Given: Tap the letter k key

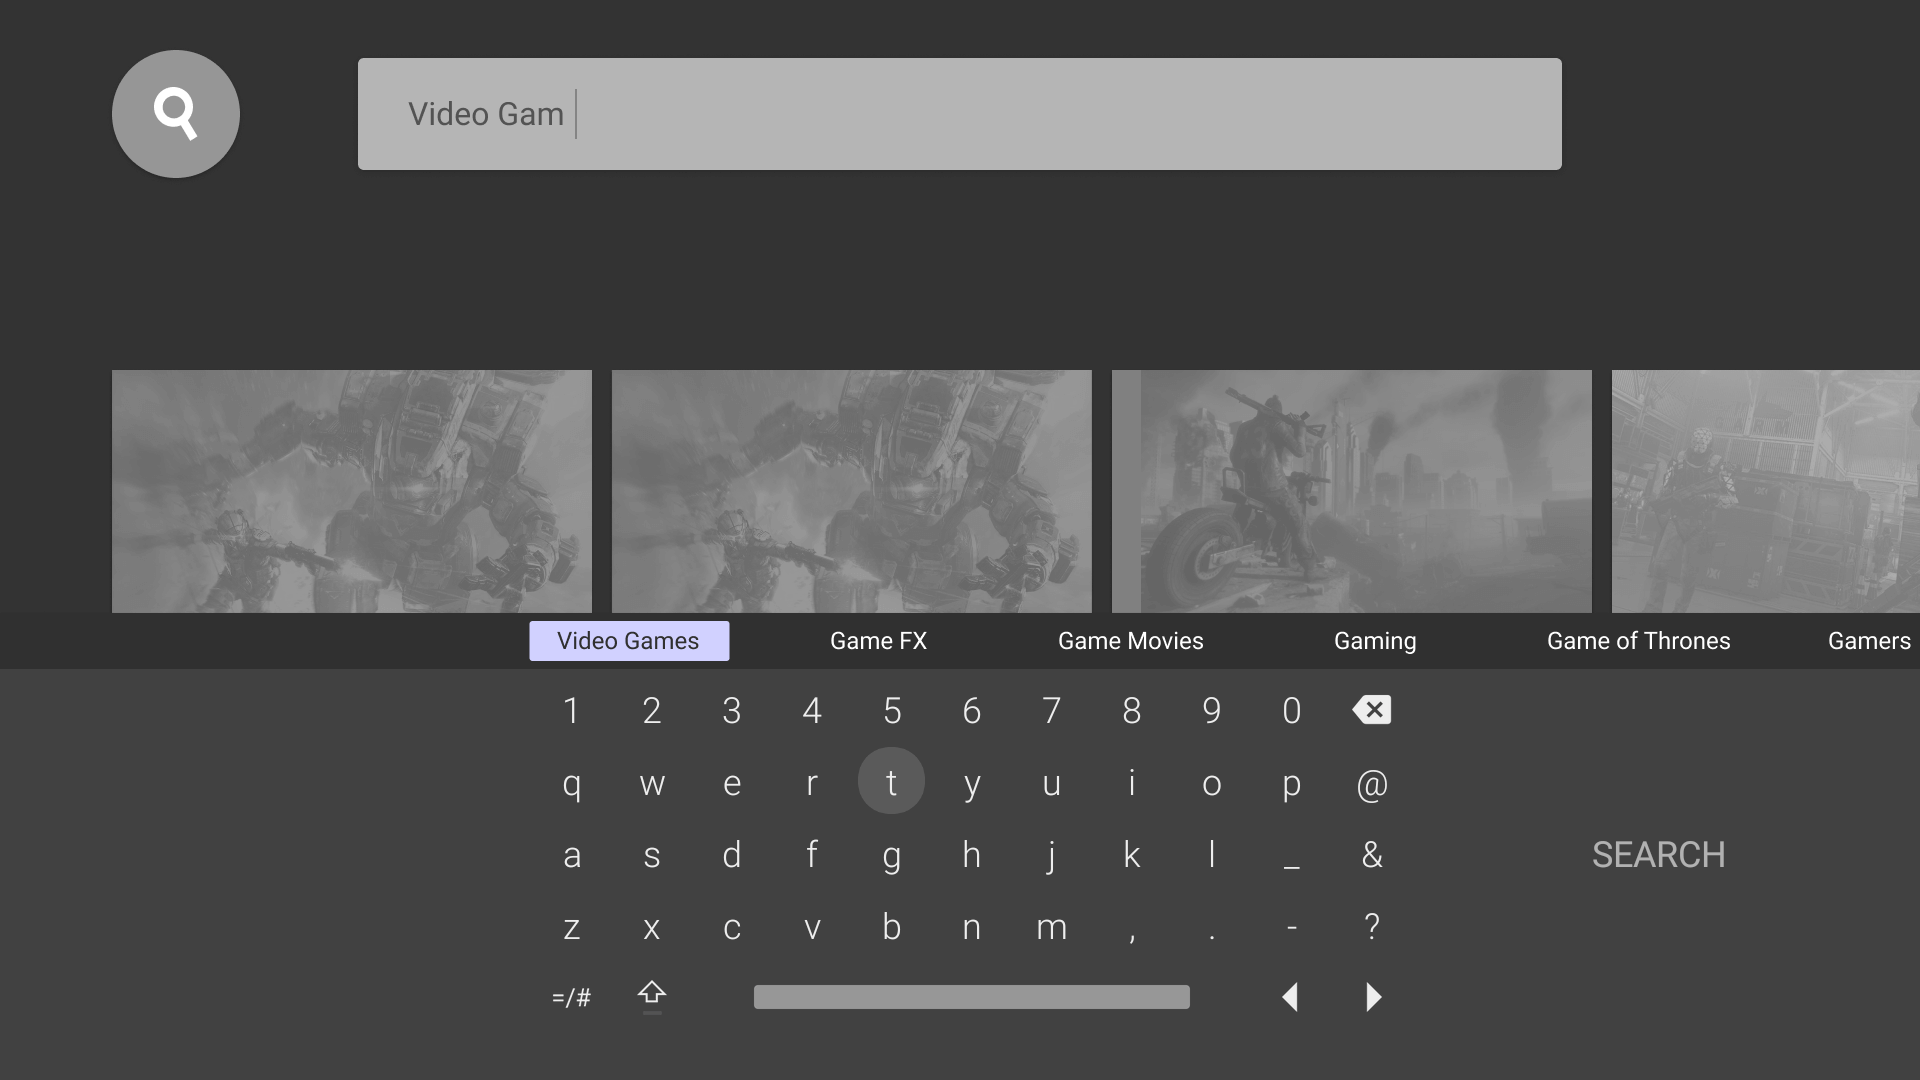Looking at the screenshot, I should 1132,855.
